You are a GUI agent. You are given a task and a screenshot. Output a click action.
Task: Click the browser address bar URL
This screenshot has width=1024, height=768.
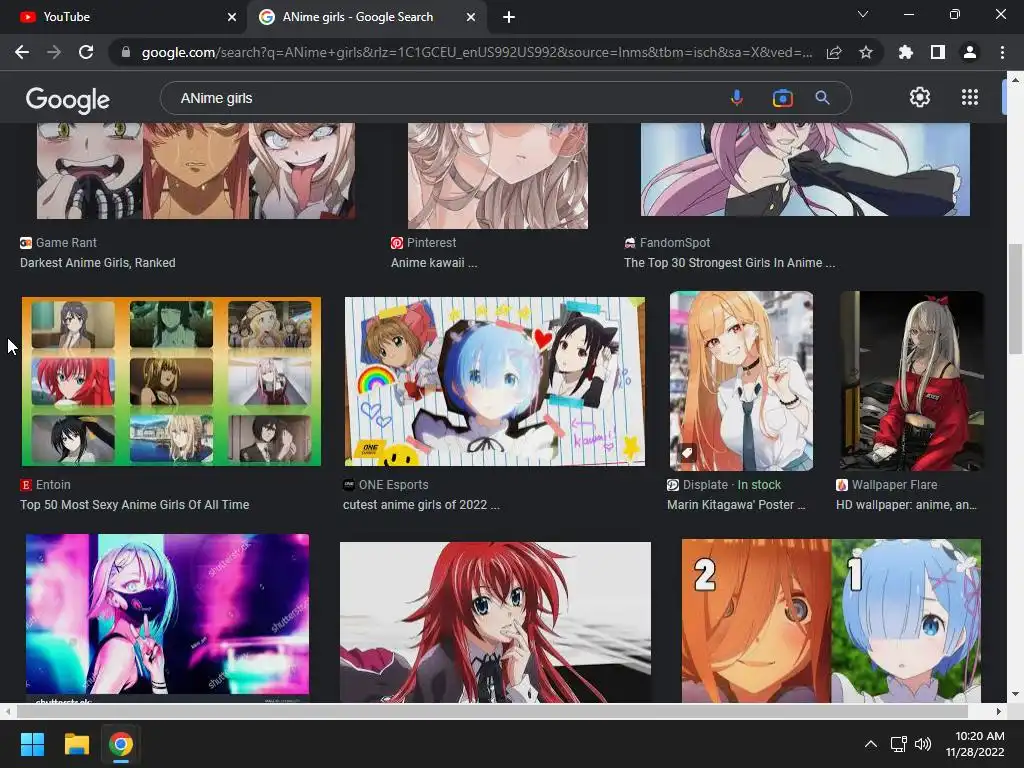click(477, 52)
